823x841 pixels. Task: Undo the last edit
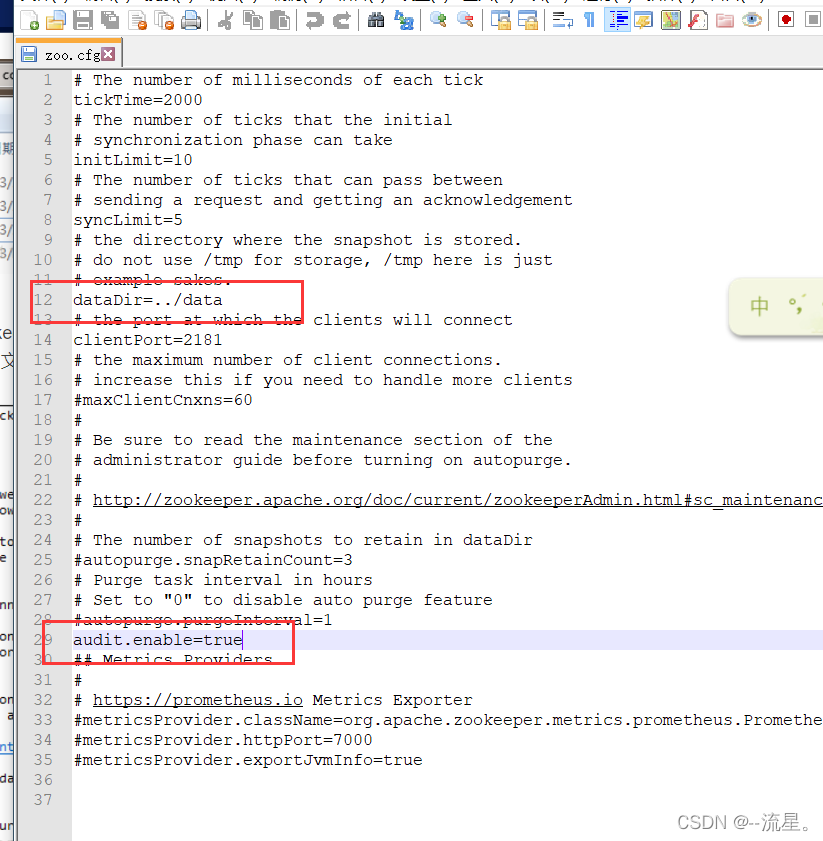314,20
